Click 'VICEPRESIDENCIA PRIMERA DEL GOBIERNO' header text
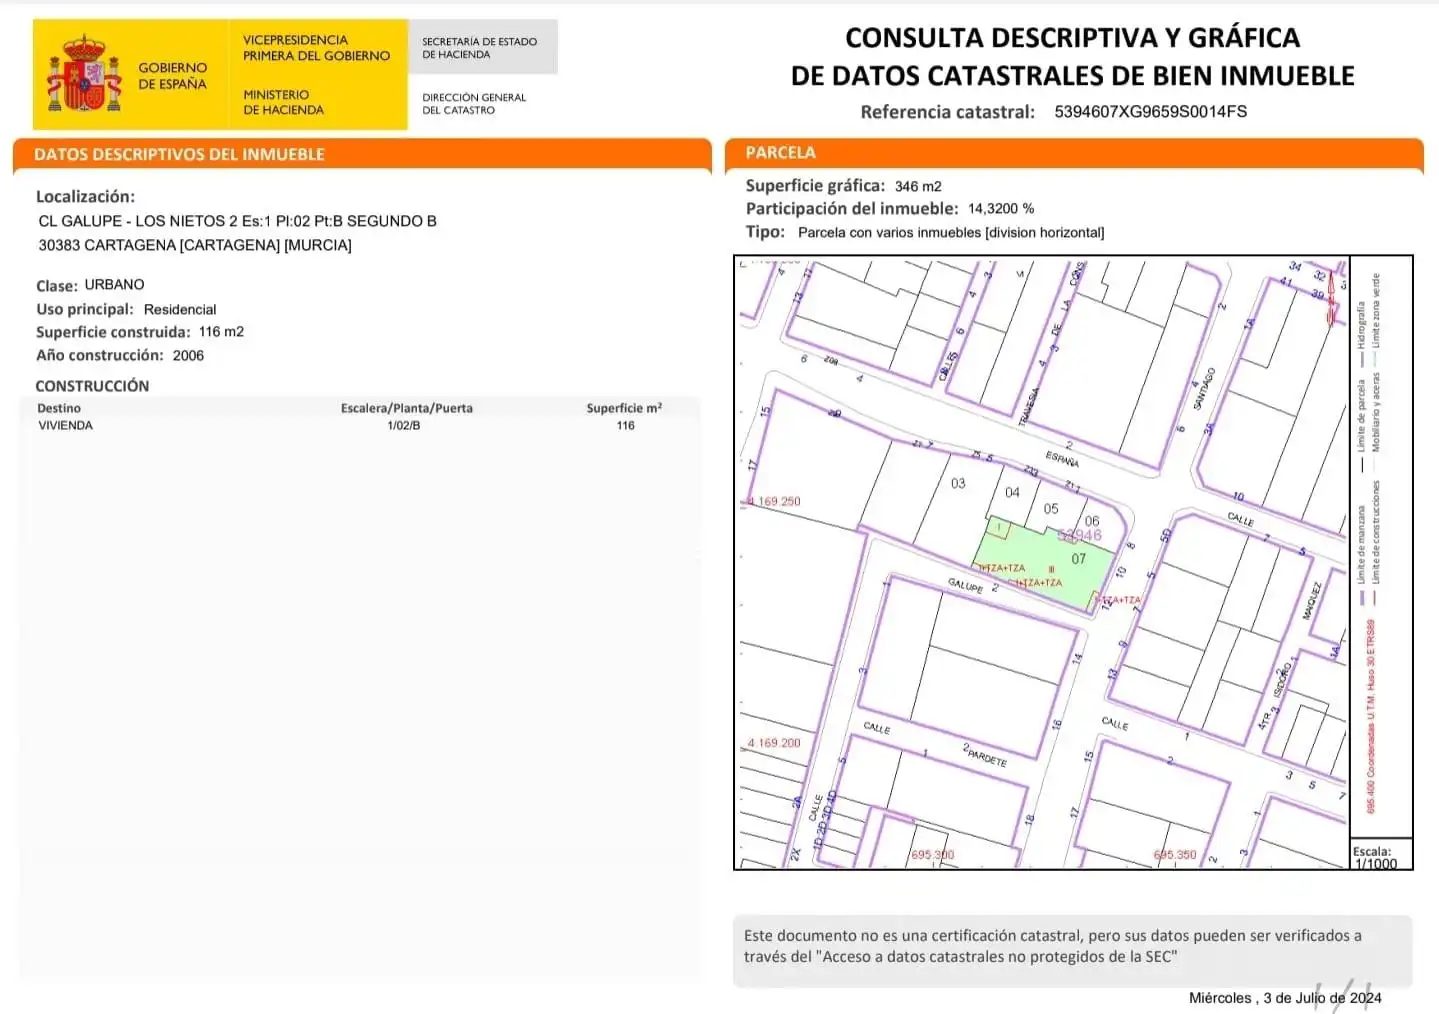Image resolution: width=1439 pixels, height=1014 pixels. 316,48
